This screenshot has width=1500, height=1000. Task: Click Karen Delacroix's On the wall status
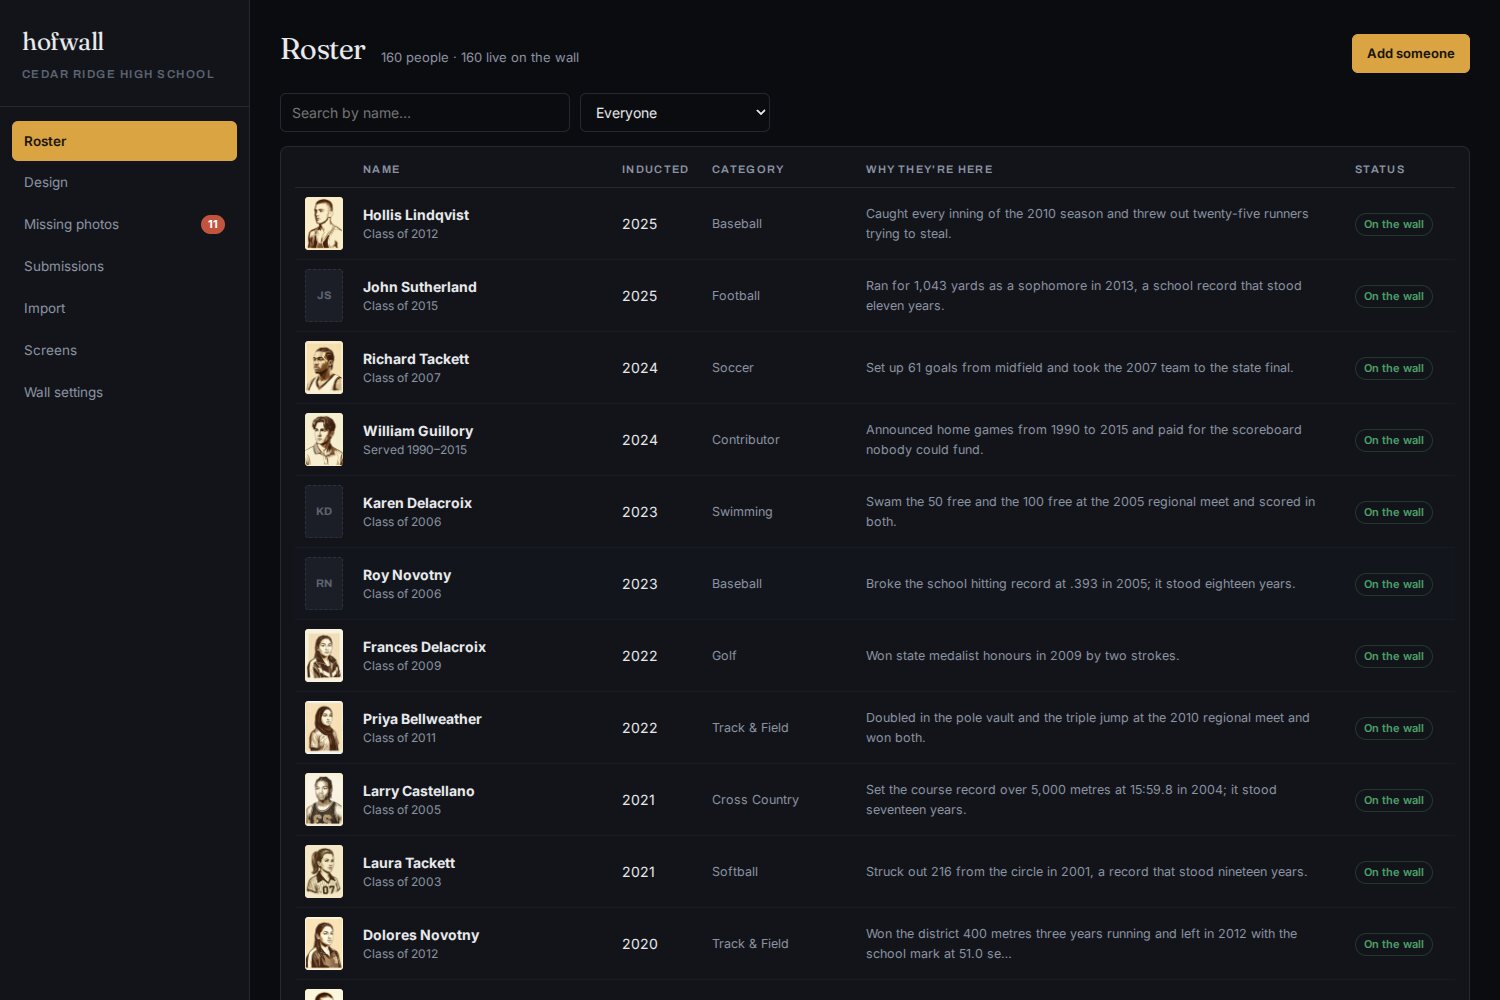click(1394, 512)
